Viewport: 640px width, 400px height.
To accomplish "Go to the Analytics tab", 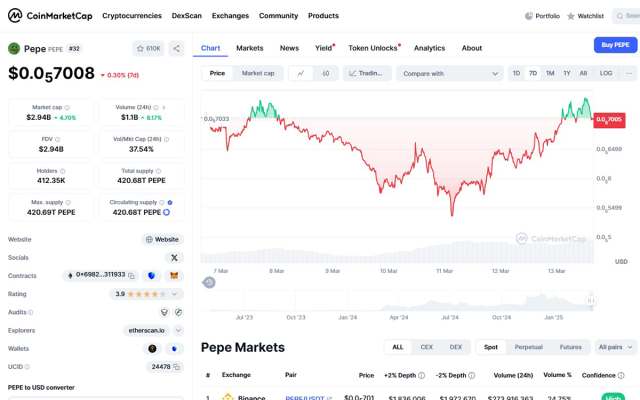I will (x=429, y=48).
